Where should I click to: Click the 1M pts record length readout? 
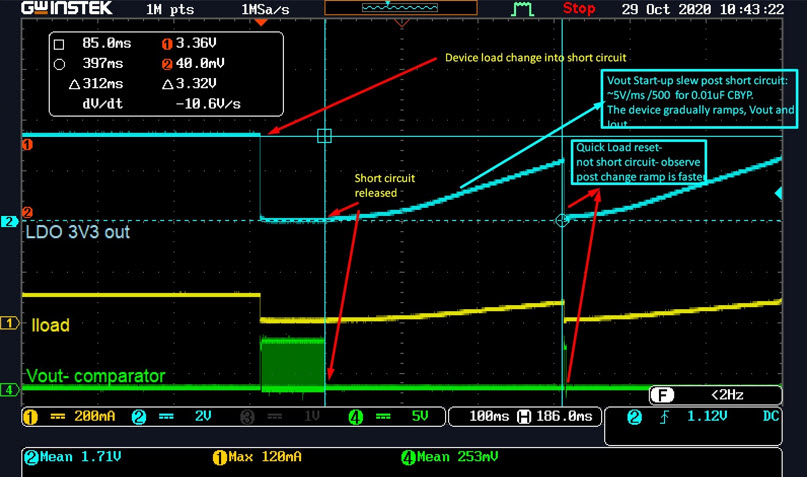(x=170, y=9)
